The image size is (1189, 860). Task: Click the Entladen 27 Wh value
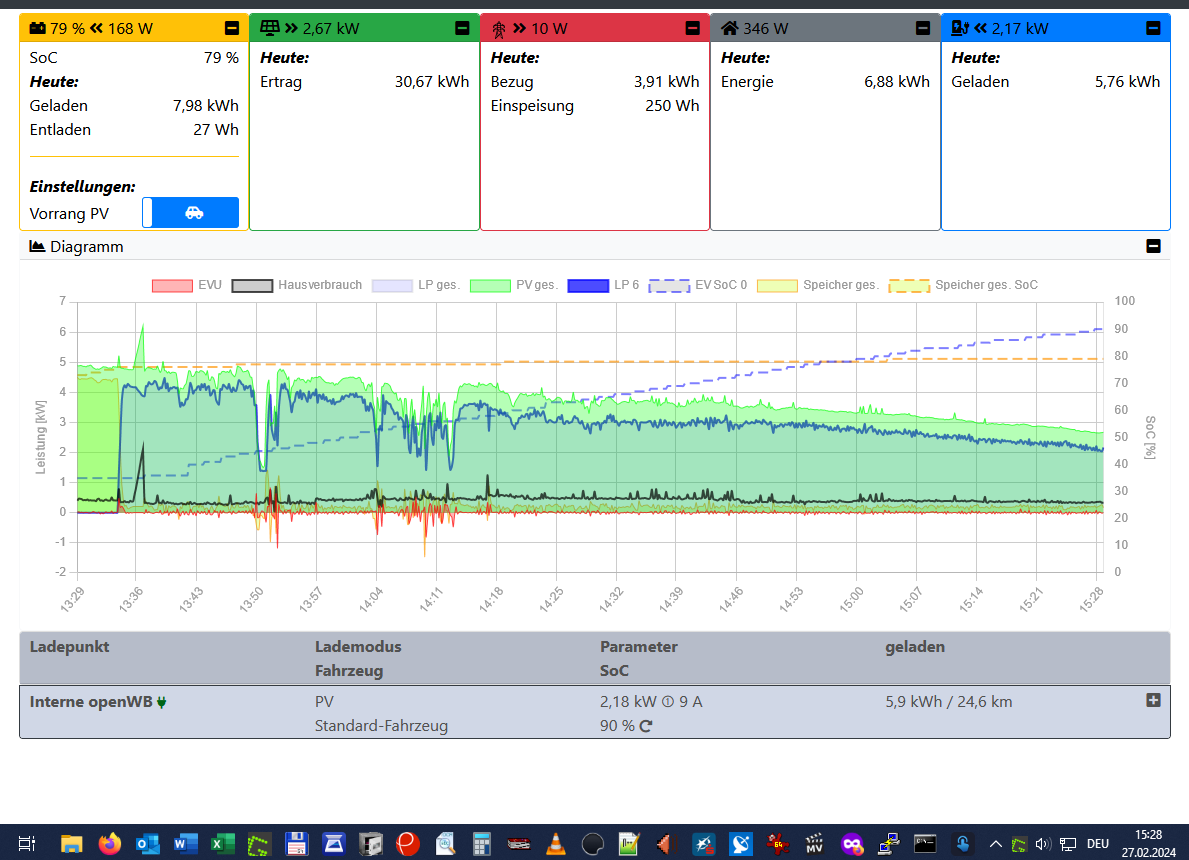(x=215, y=130)
